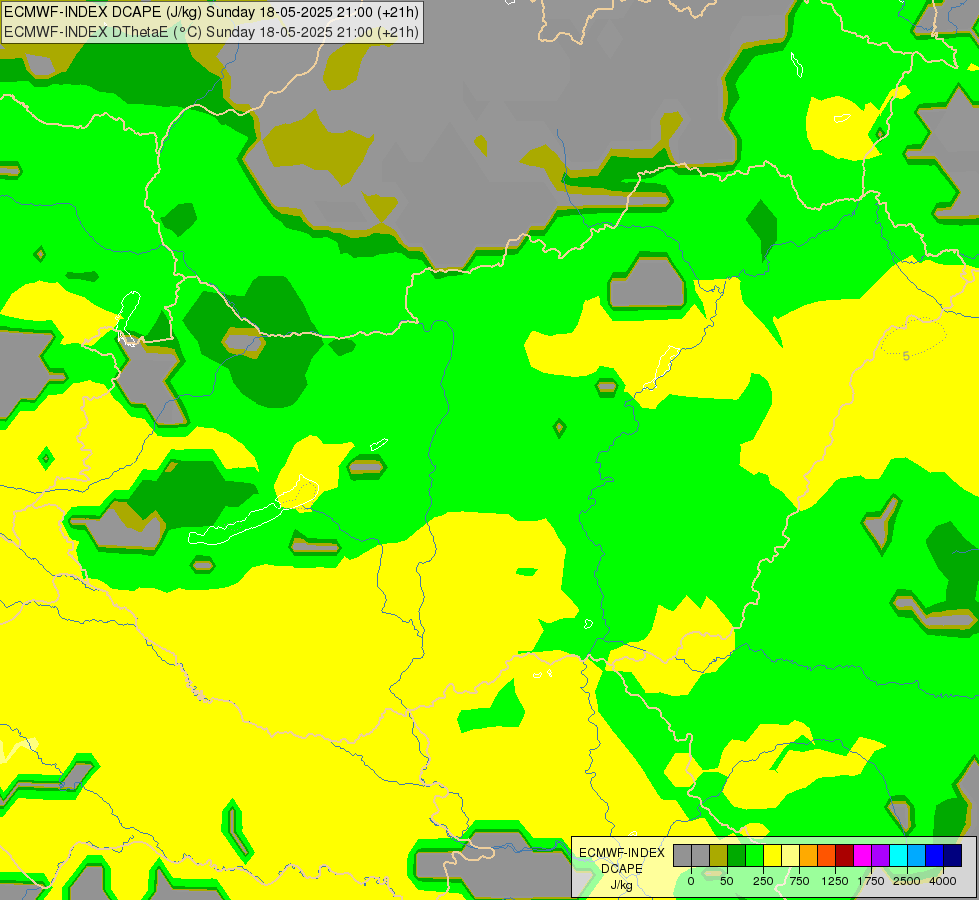The height and width of the screenshot is (900, 979).
Task: Click the legend unit J/kg
Action: pyautogui.click(x=622, y=885)
